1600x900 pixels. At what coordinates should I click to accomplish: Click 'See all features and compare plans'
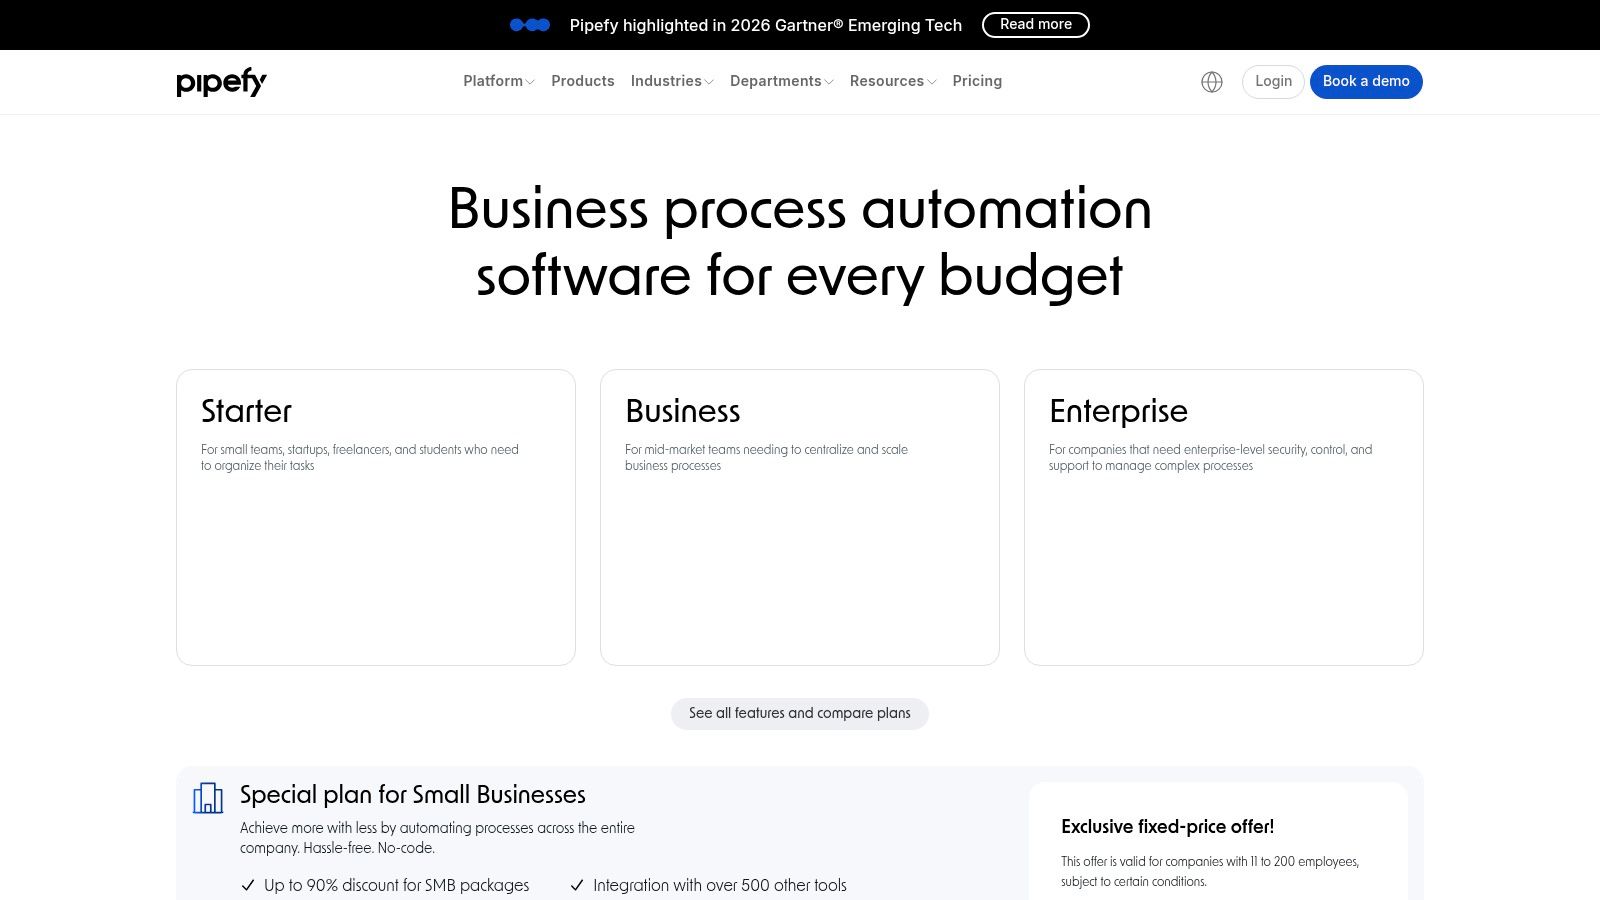click(799, 713)
